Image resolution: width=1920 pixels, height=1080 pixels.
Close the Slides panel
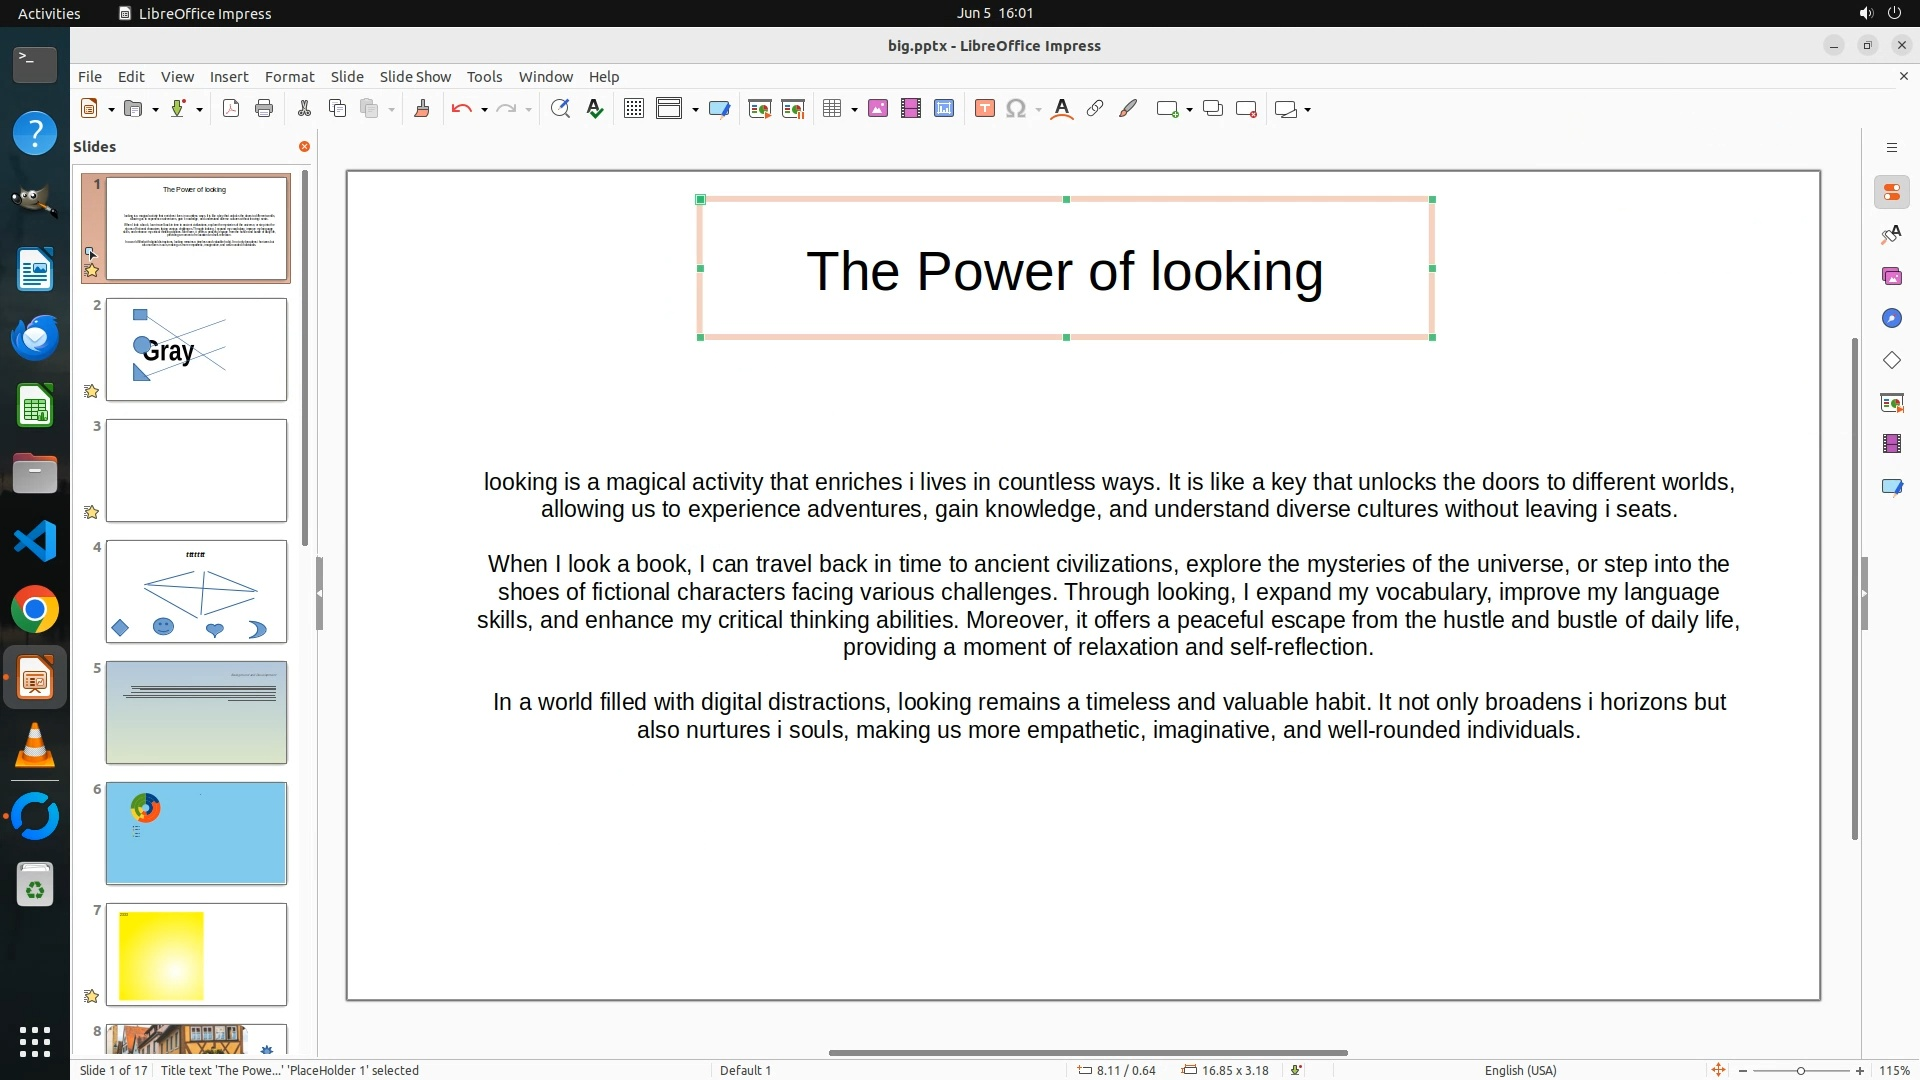(x=304, y=147)
